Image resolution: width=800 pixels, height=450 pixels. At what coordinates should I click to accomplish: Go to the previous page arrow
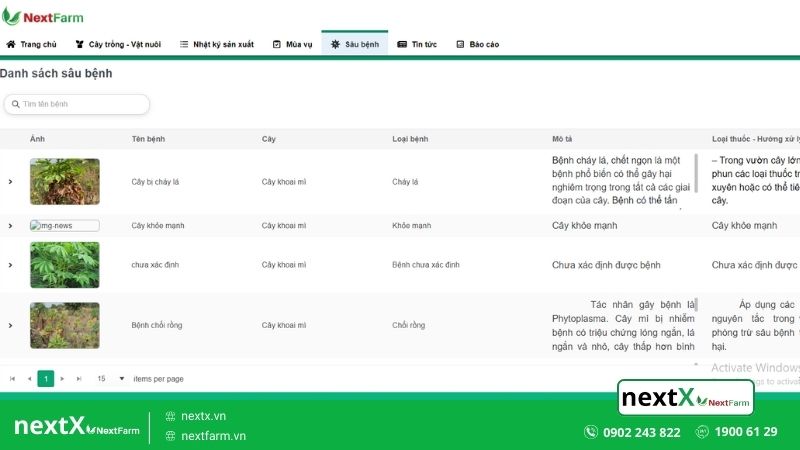29,379
